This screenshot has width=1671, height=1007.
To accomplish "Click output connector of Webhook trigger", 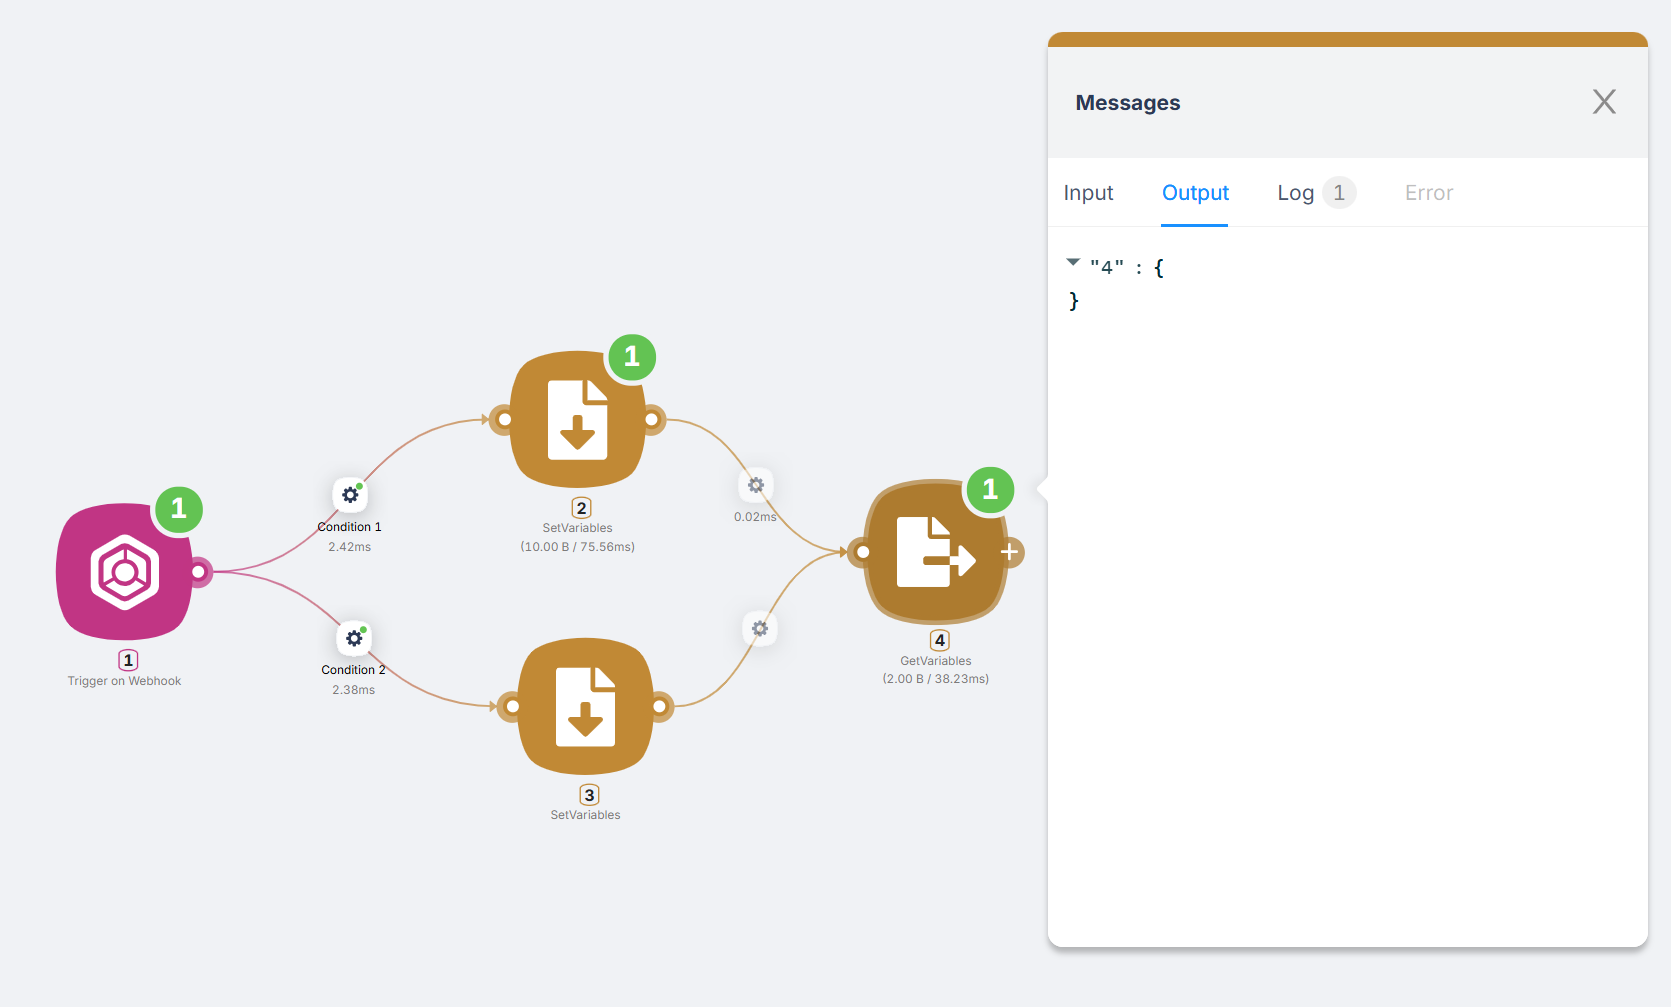I will (199, 572).
